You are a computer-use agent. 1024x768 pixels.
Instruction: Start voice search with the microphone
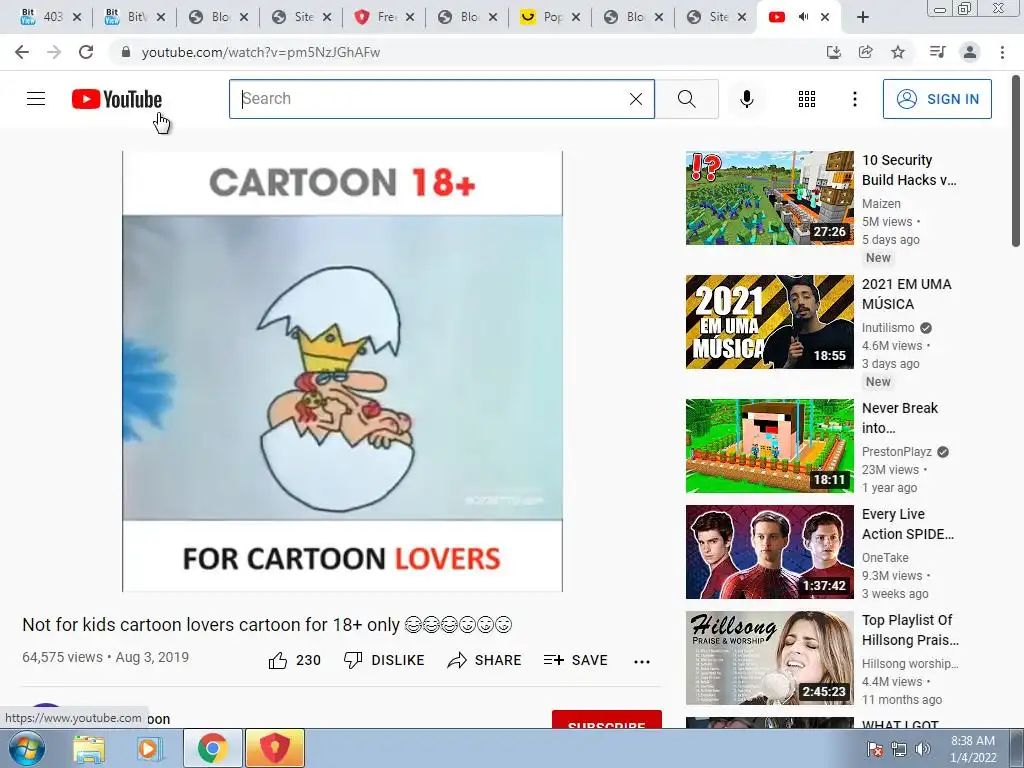point(746,99)
